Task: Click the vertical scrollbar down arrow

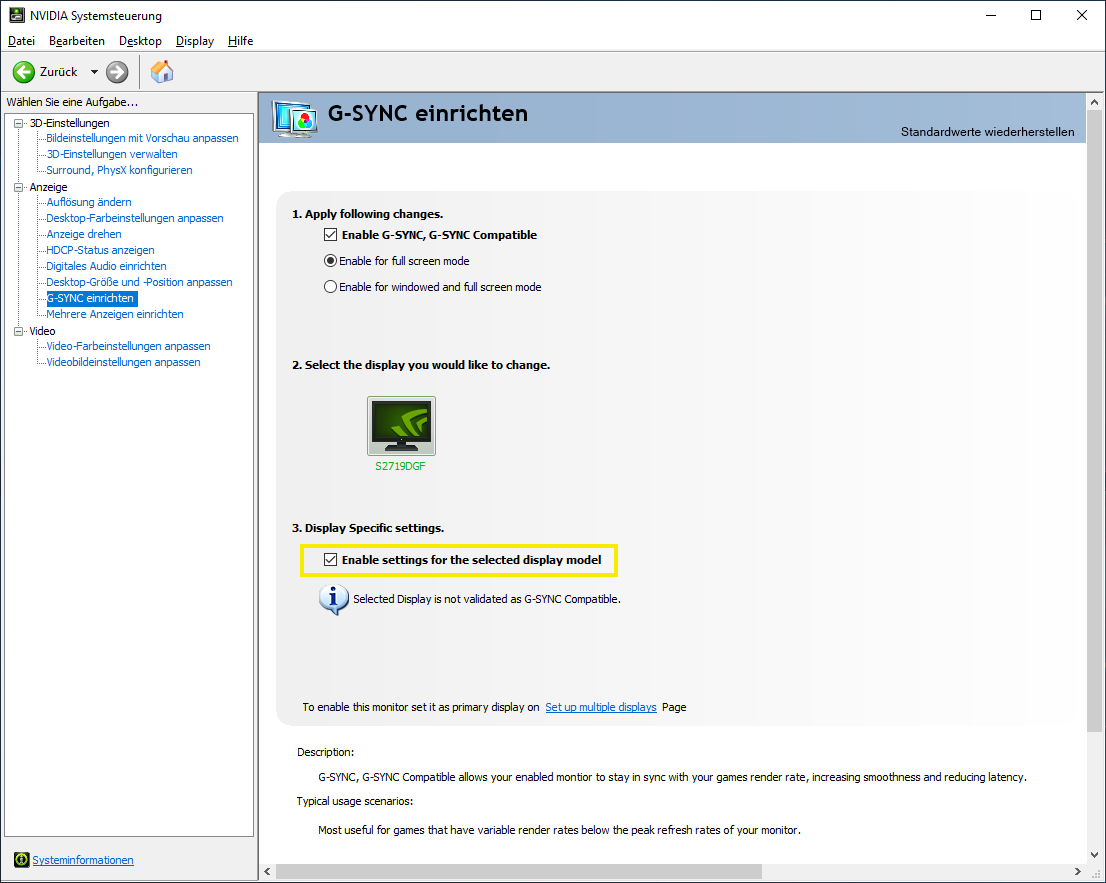Action: [1095, 855]
